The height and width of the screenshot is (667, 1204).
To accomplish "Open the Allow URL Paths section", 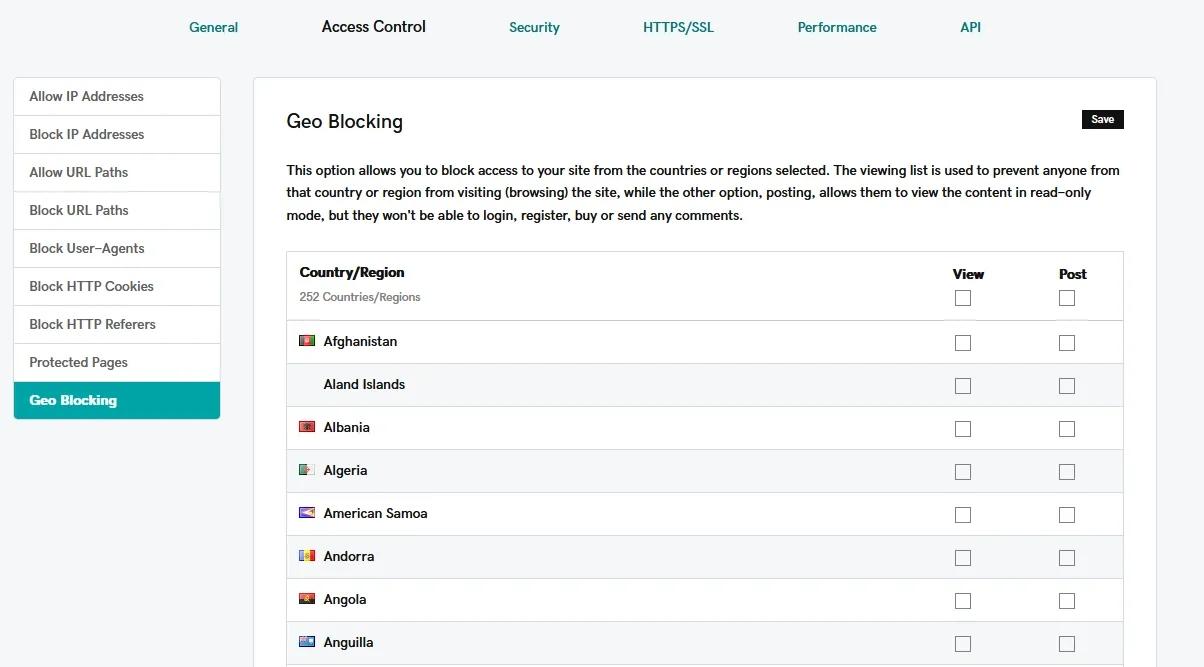I will click(79, 172).
